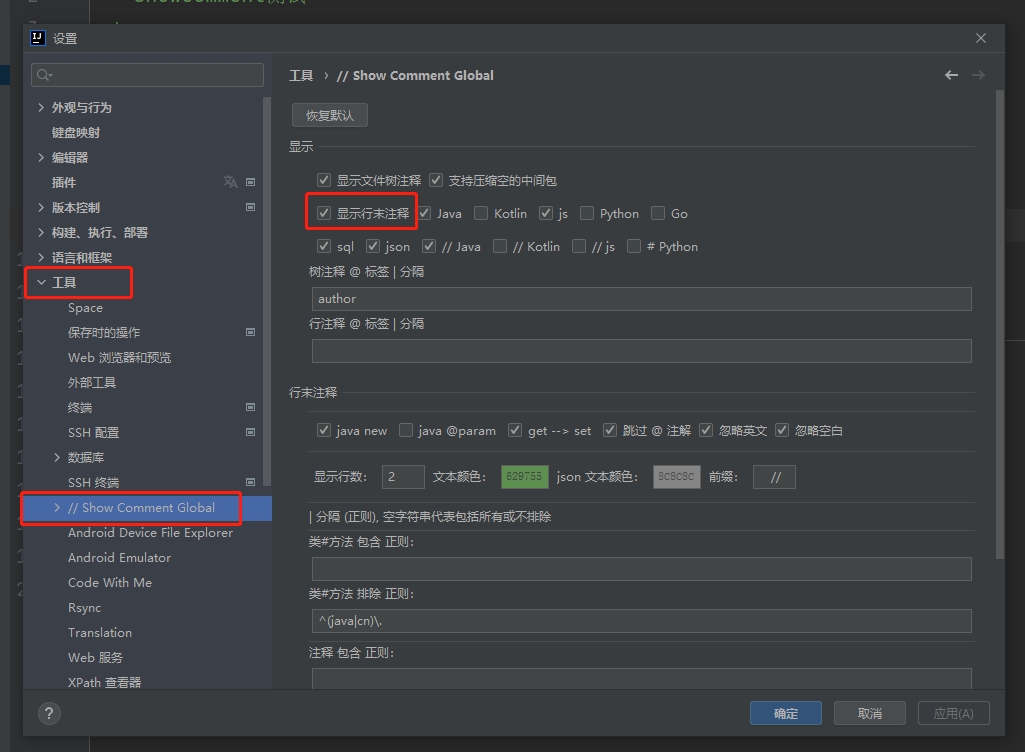Select 键盘映射 in settings tree
Screen dimensions: 1025x752
[76, 132]
